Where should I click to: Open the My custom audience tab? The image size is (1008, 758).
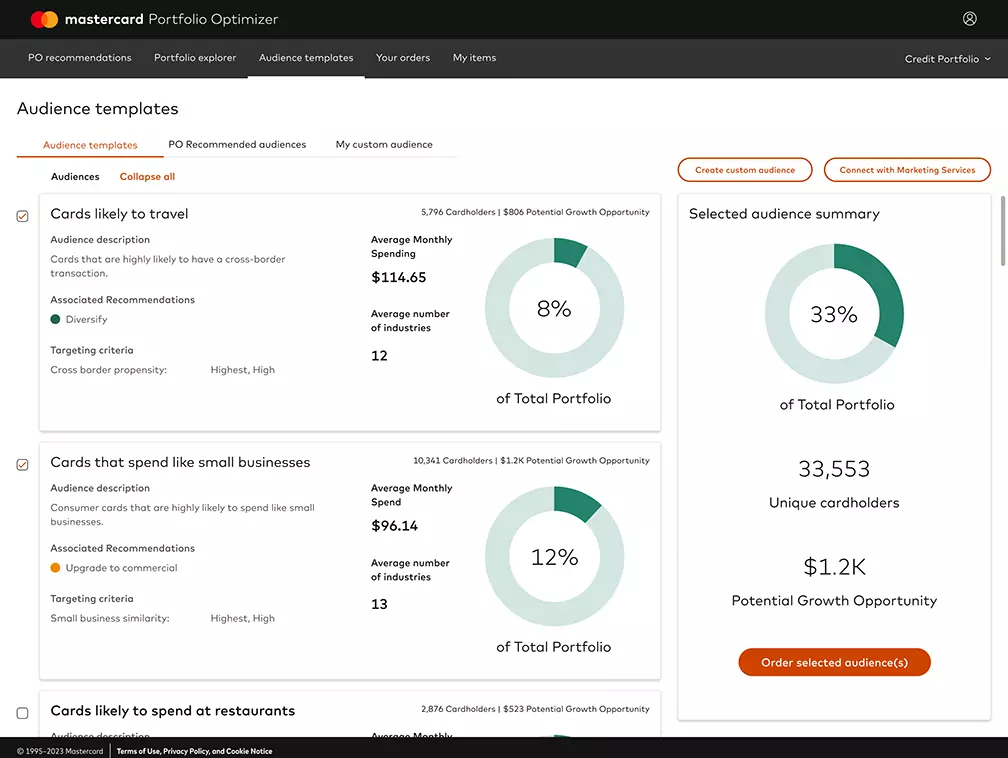point(383,144)
